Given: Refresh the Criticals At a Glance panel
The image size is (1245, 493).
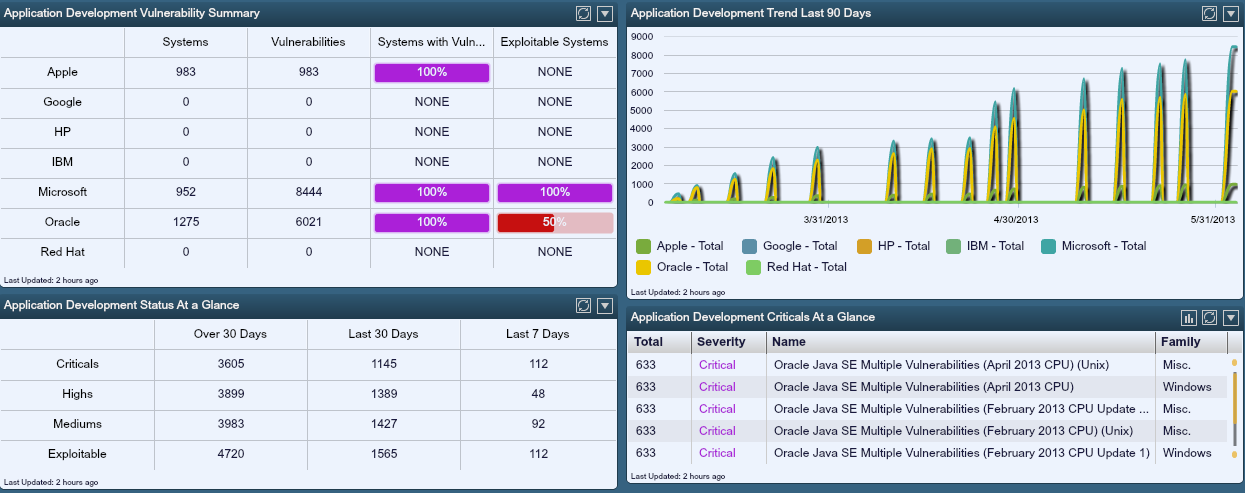Looking at the screenshot, I should [1208, 317].
